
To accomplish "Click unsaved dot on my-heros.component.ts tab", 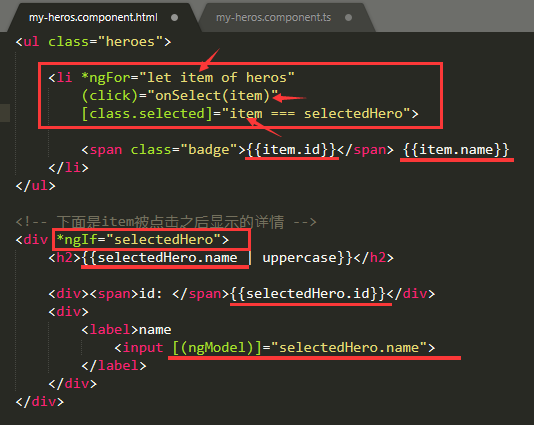I will click(348, 18).
